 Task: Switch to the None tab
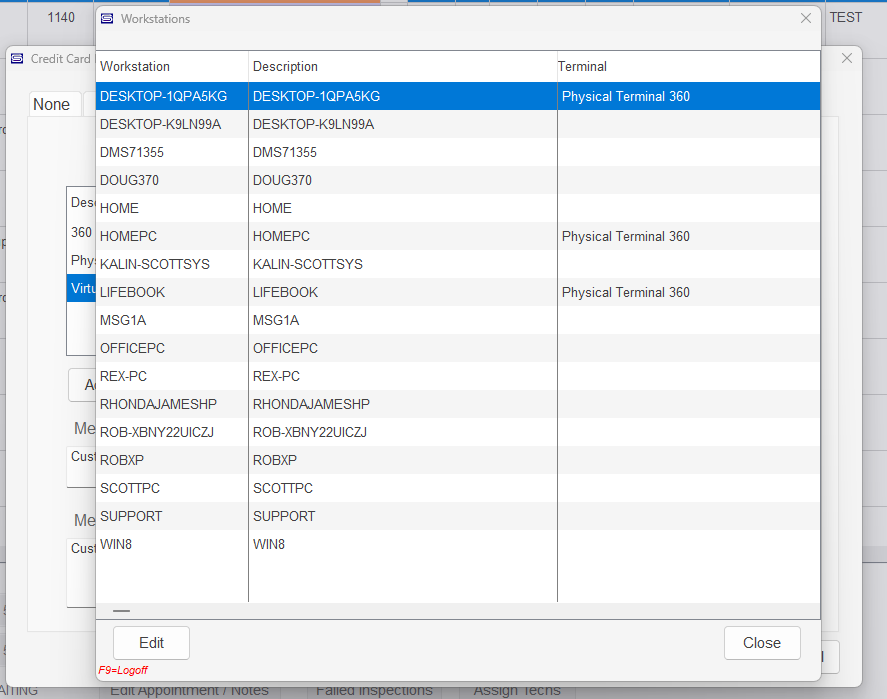point(52,105)
